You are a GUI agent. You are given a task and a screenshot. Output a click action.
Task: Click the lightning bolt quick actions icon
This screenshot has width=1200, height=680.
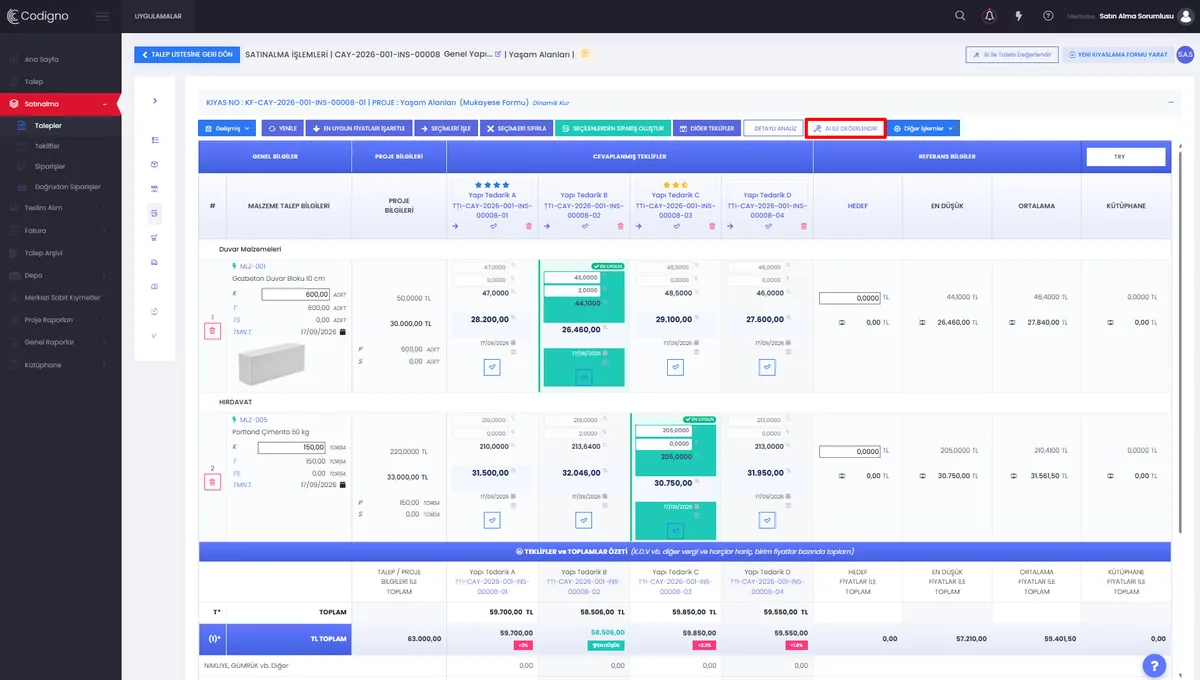(1019, 16)
